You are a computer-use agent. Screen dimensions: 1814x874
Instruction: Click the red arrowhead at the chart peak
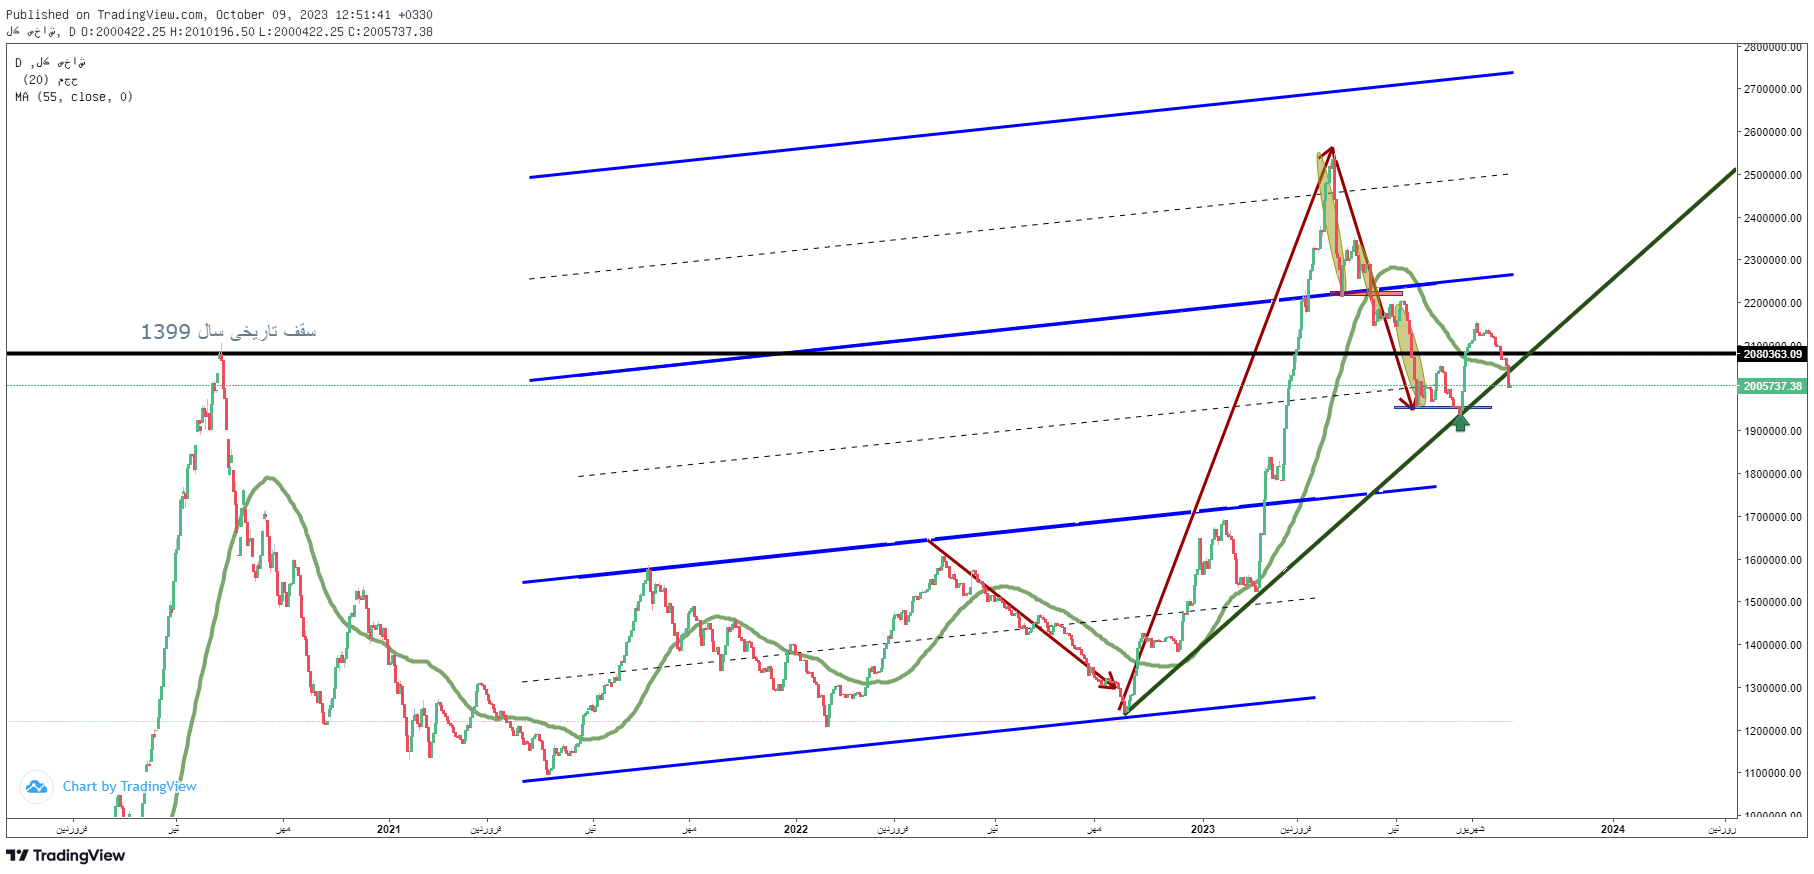coord(1328,152)
